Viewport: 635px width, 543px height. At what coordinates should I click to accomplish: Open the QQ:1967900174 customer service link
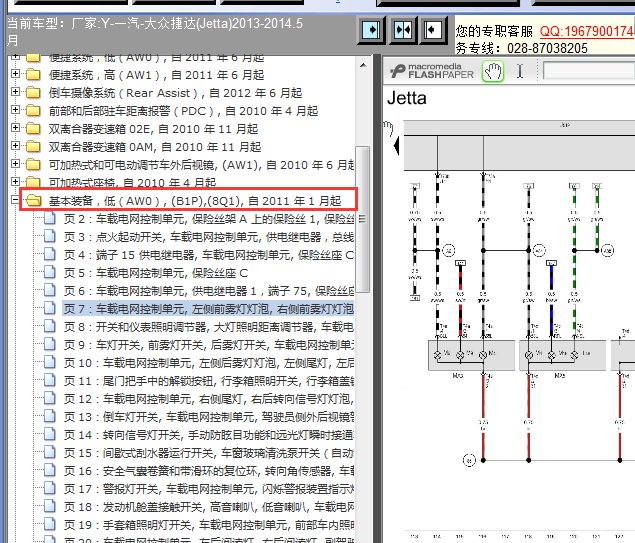click(x=587, y=31)
